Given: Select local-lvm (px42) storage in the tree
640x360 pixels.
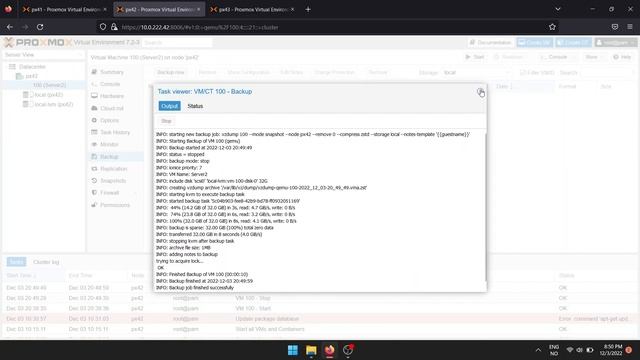Looking at the screenshot, I should [53, 104].
